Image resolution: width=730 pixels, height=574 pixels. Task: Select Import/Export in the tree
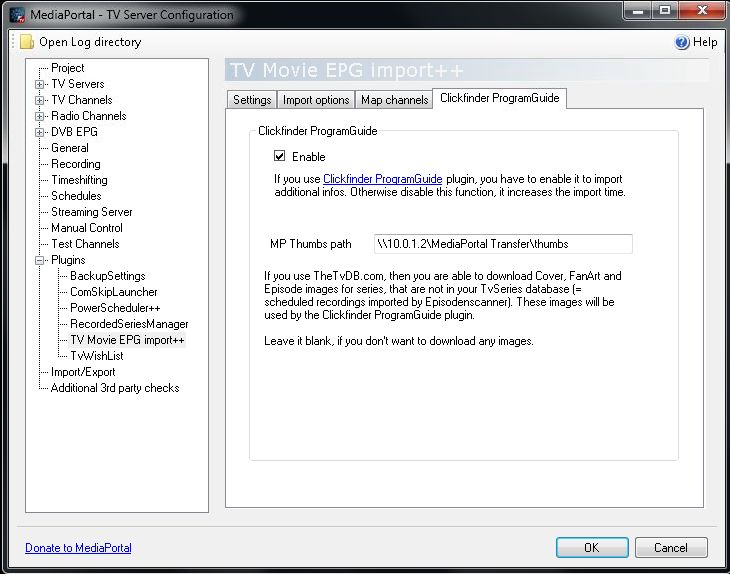point(83,372)
